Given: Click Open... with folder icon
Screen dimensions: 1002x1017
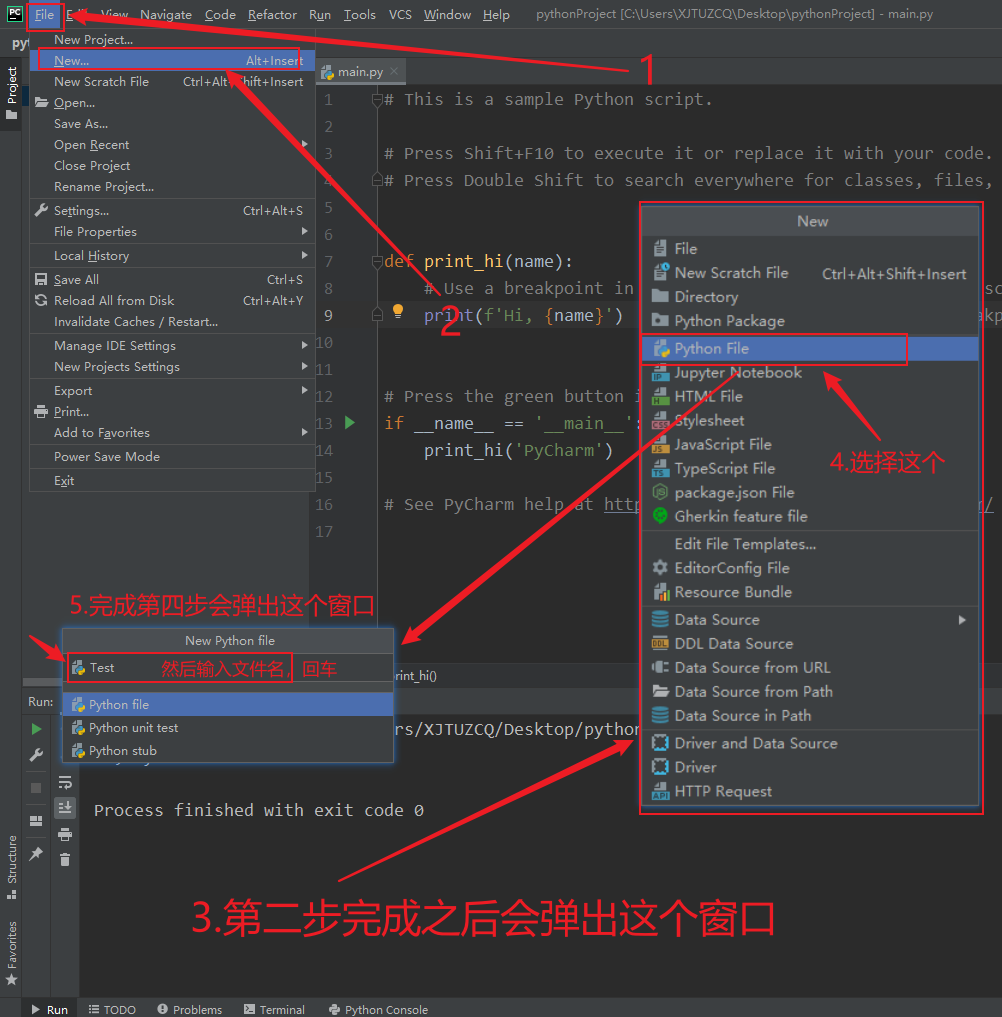Looking at the screenshot, I should coord(173,102).
